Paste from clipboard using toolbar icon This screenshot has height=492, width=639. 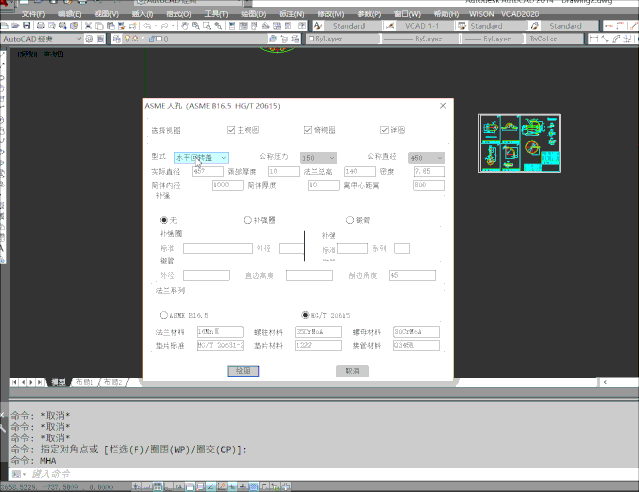click(110, 26)
